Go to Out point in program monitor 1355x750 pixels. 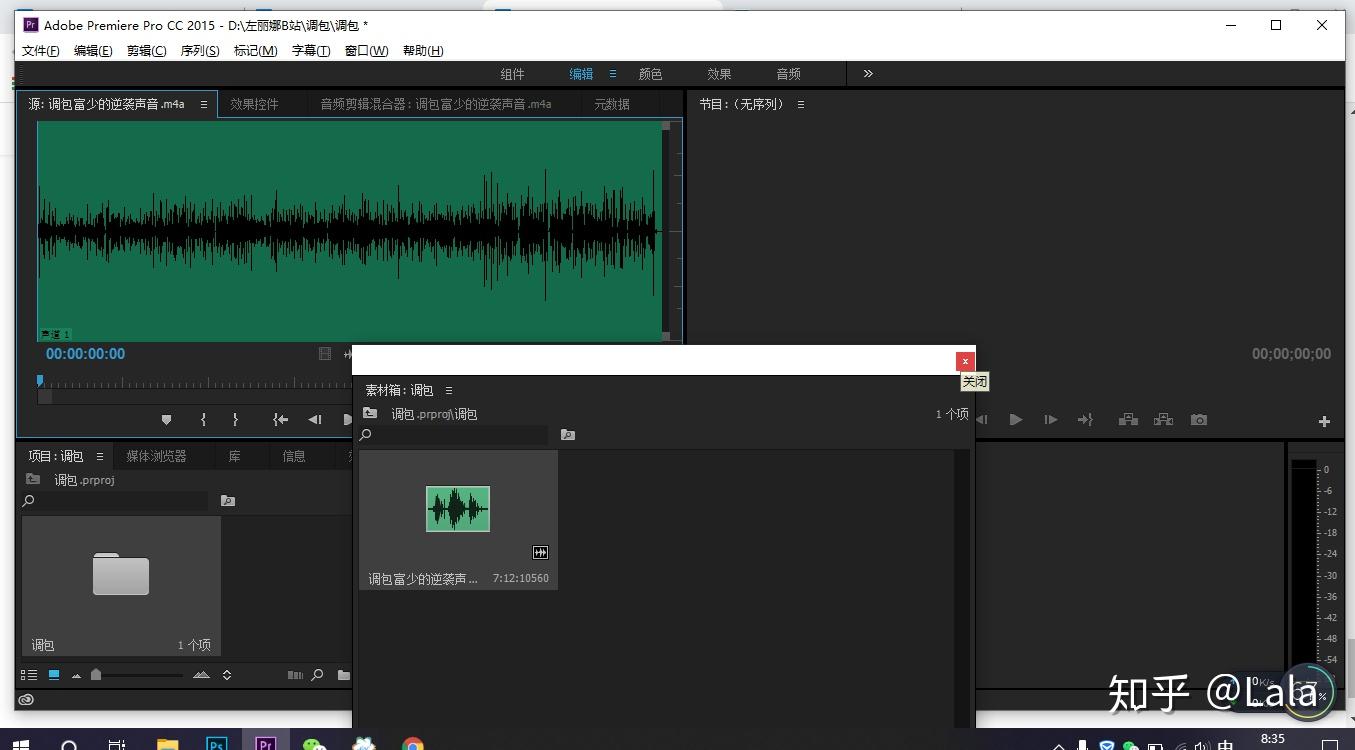(1085, 420)
